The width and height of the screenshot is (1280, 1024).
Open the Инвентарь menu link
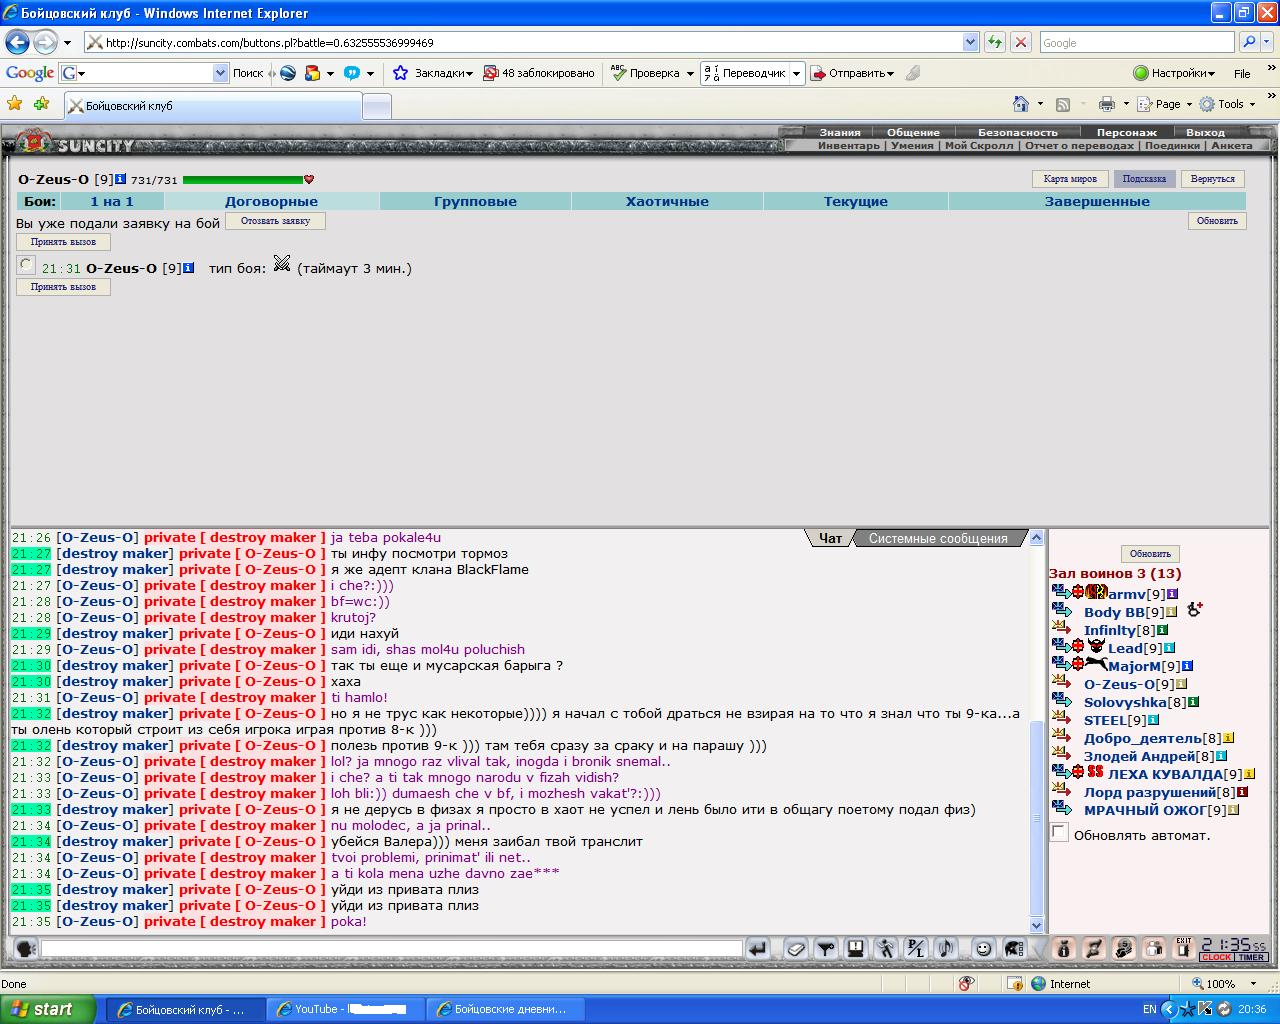(x=848, y=145)
